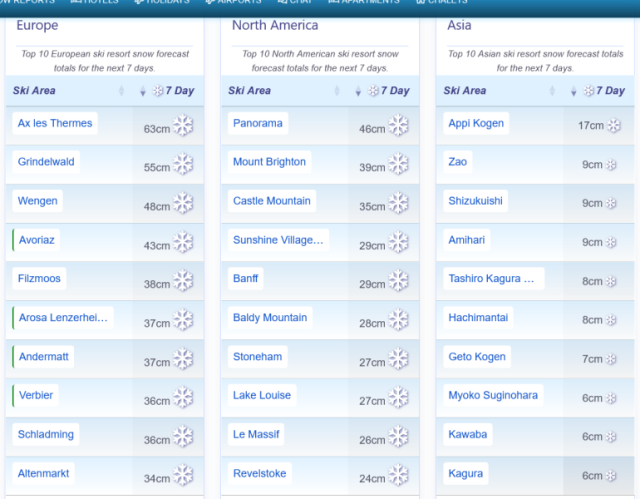Click the Europe section heading
Image resolution: width=640 pixels, height=499 pixels.
(37, 25)
